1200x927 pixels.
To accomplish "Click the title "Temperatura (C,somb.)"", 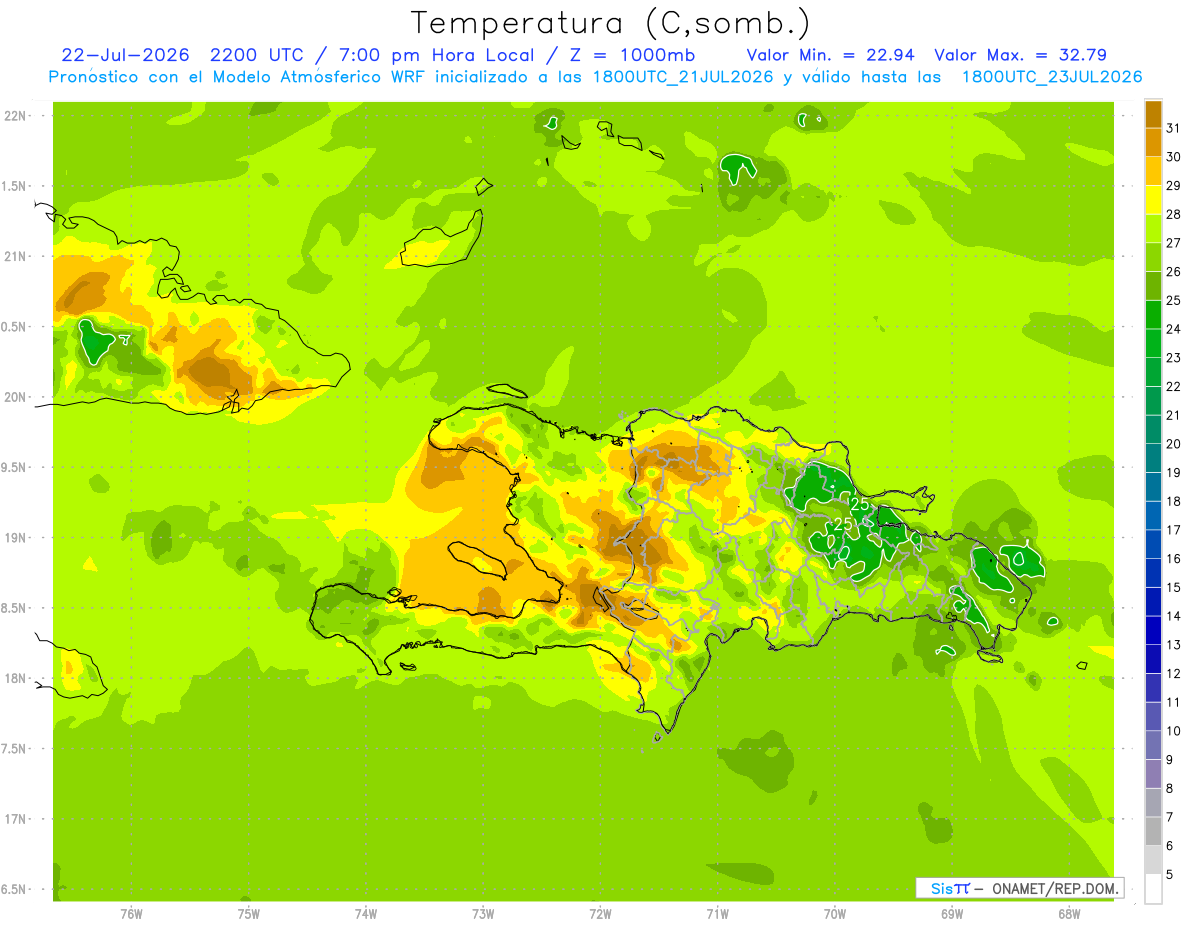I will (611, 24).
